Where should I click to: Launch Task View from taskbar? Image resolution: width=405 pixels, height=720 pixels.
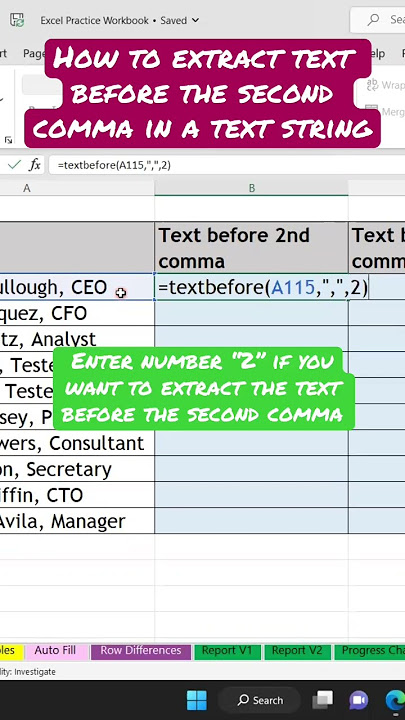[322, 700]
